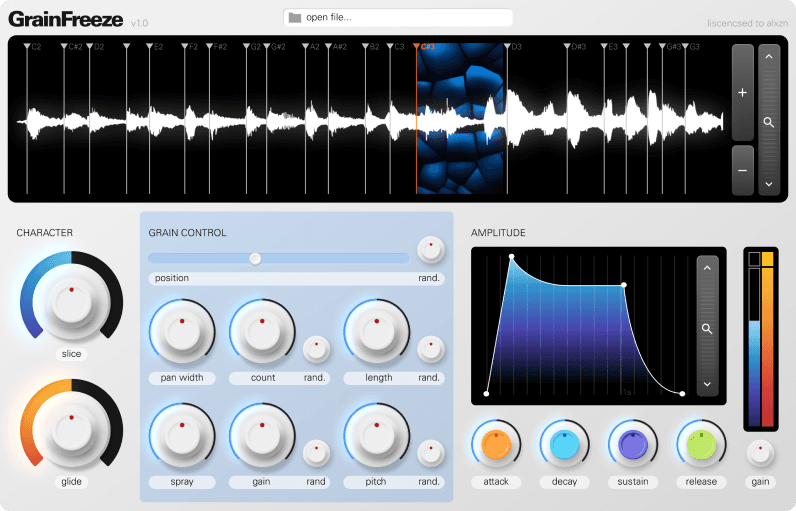796x511 pixels.
Task: Click the folder icon beside open file
Action: [x=294, y=17]
